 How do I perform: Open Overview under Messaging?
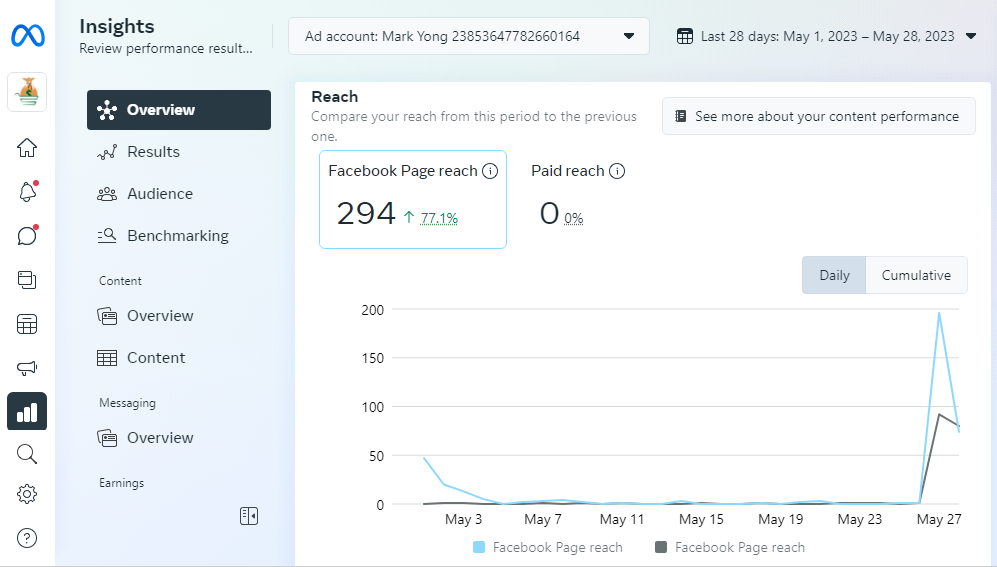point(179,438)
